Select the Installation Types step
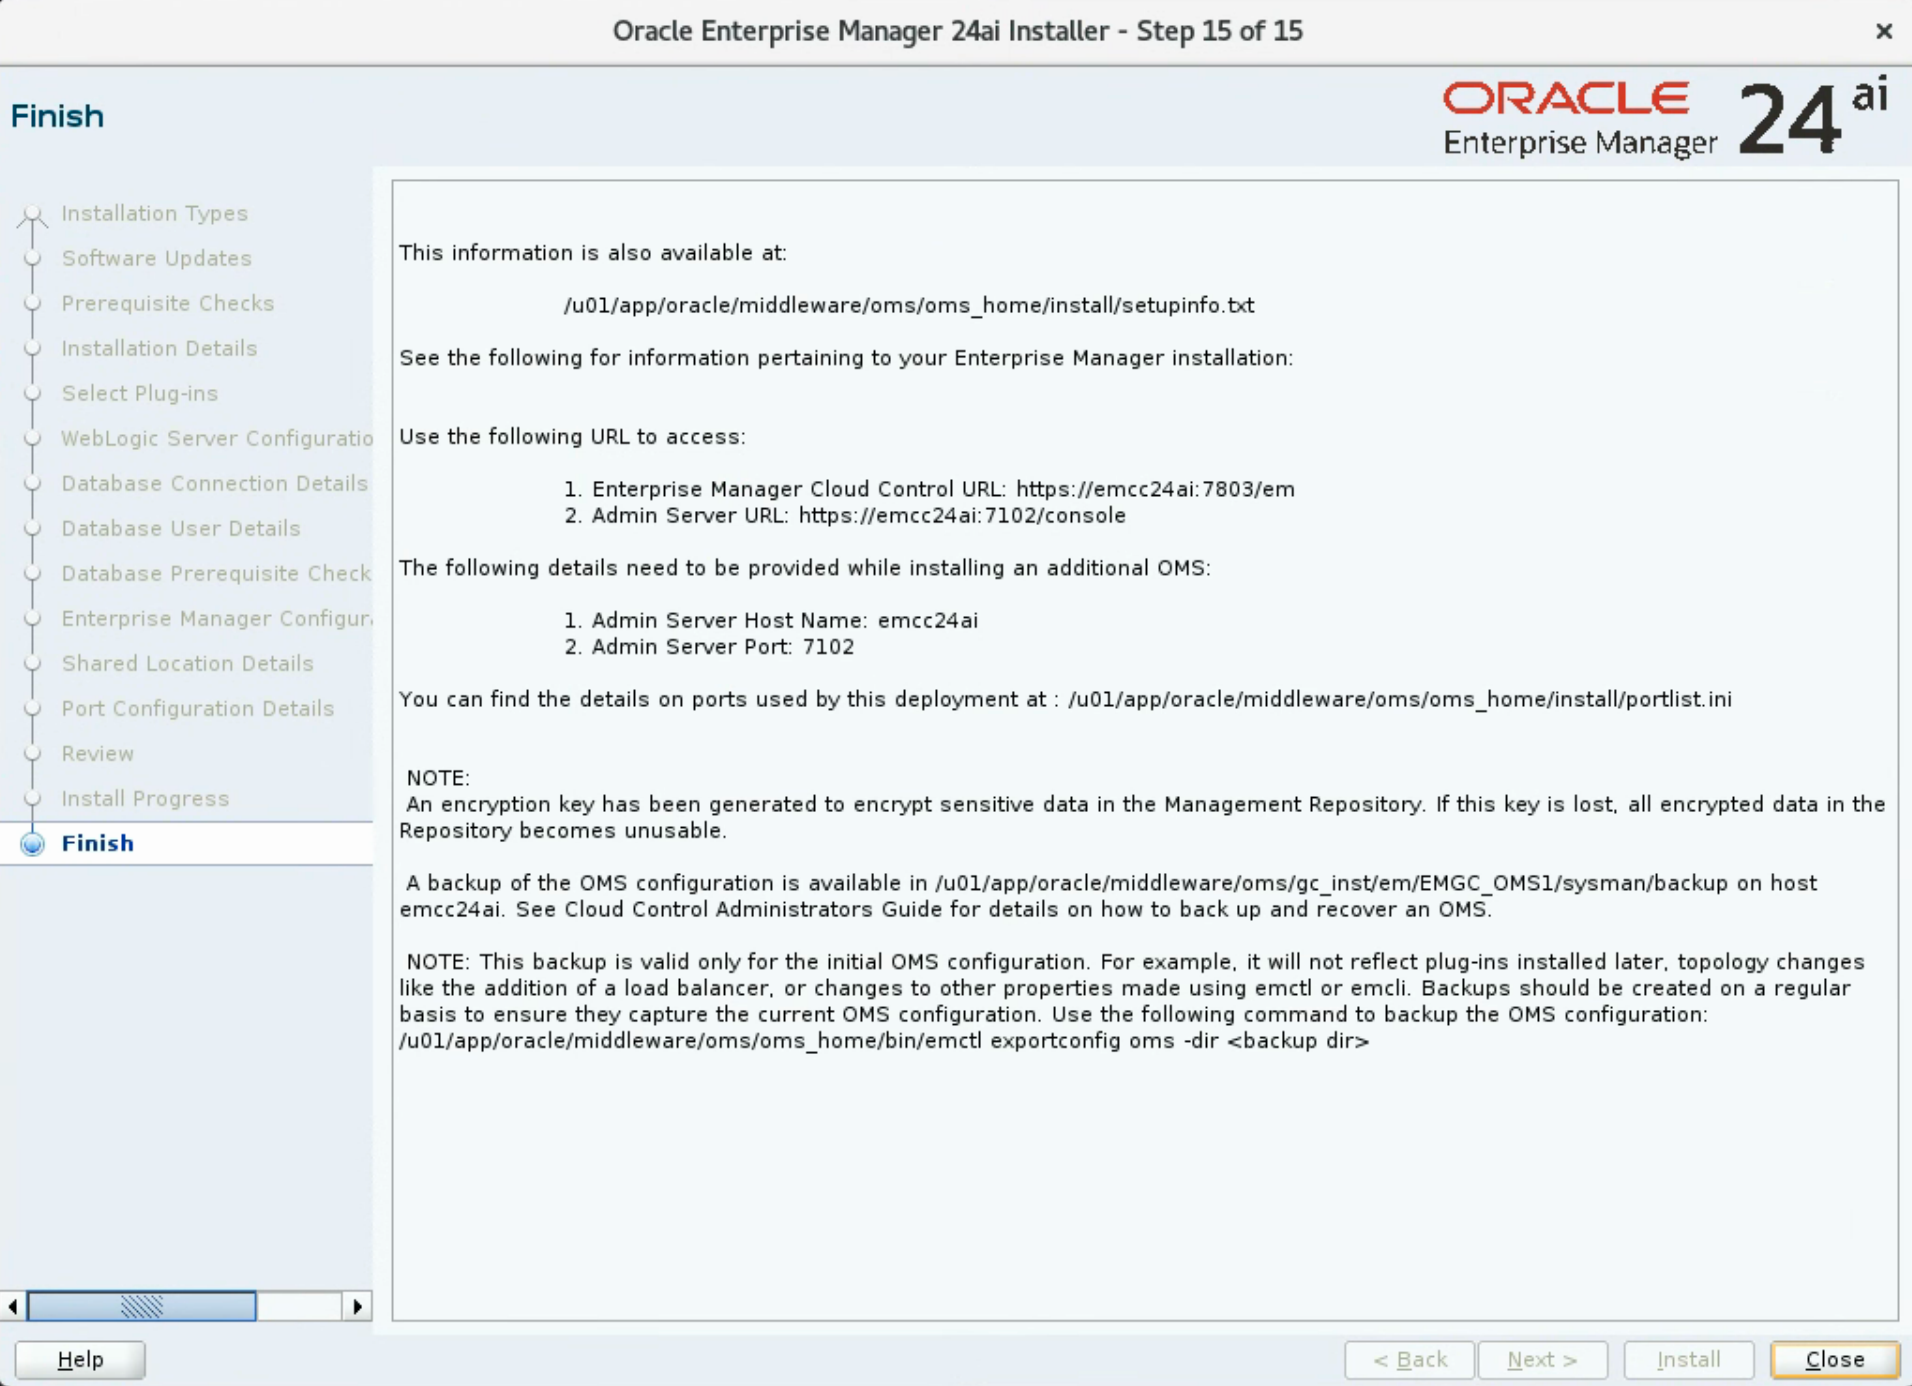The width and height of the screenshot is (1912, 1386). pos(154,213)
